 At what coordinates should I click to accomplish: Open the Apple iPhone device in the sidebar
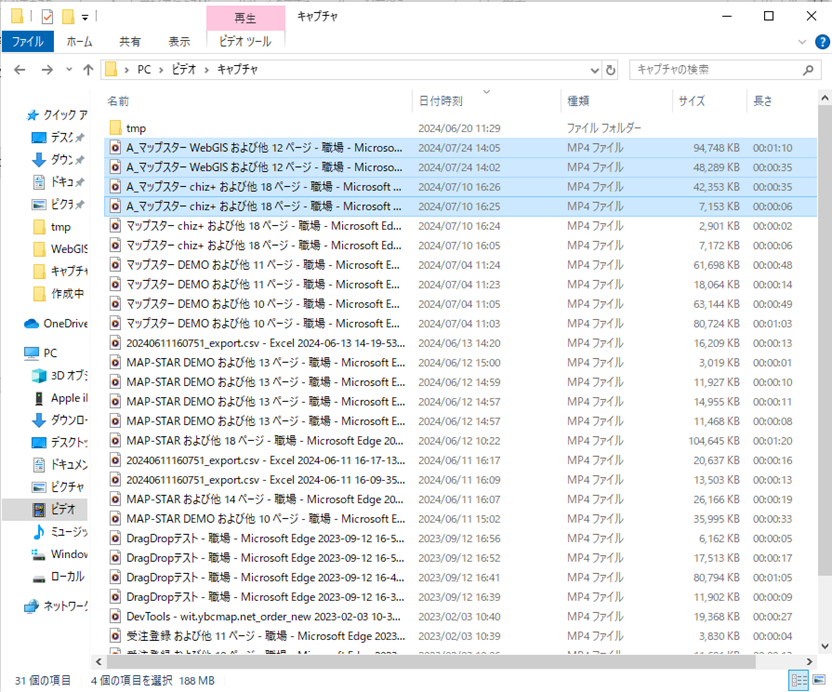pos(60,398)
